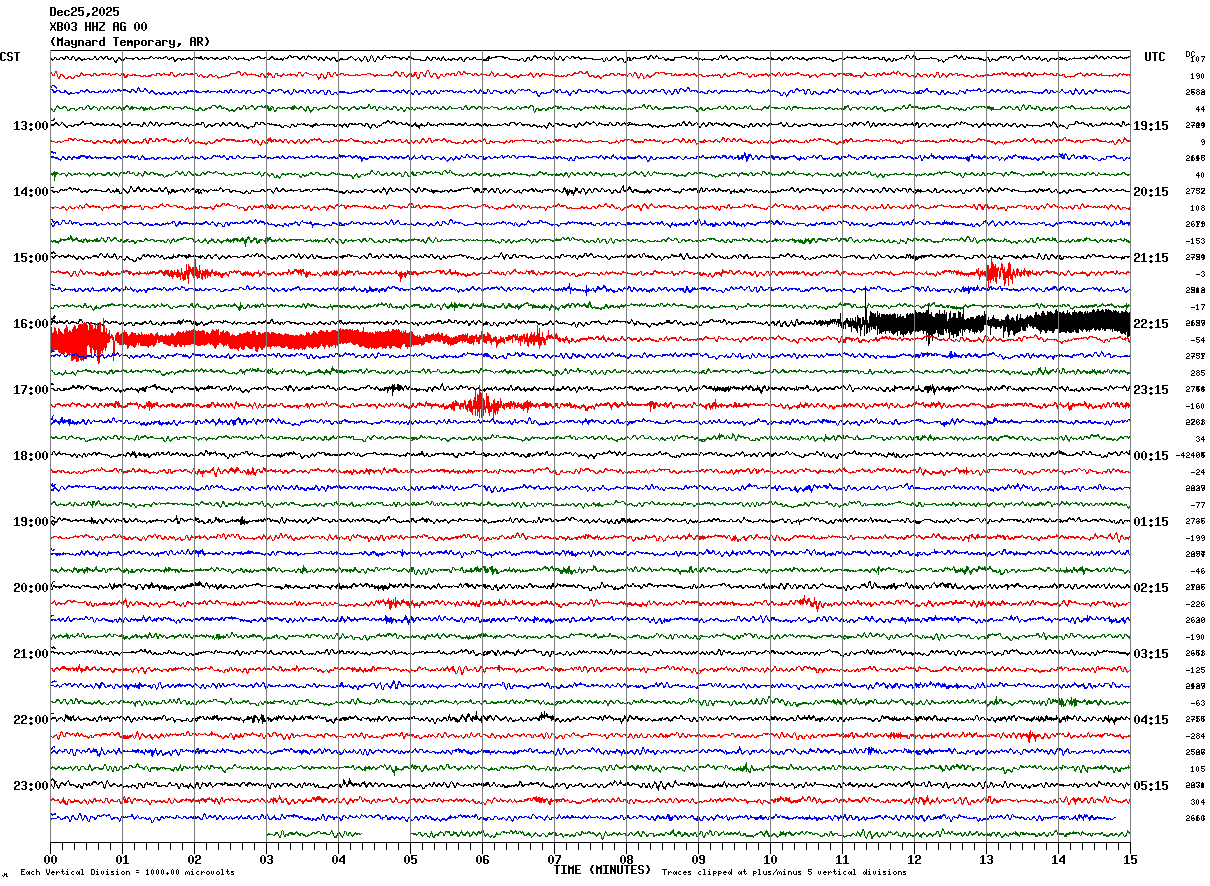Viewport: 1210px width, 886px height.
Task: Click the thick black event trace before 22:15
Action: [x=985, y=323]
